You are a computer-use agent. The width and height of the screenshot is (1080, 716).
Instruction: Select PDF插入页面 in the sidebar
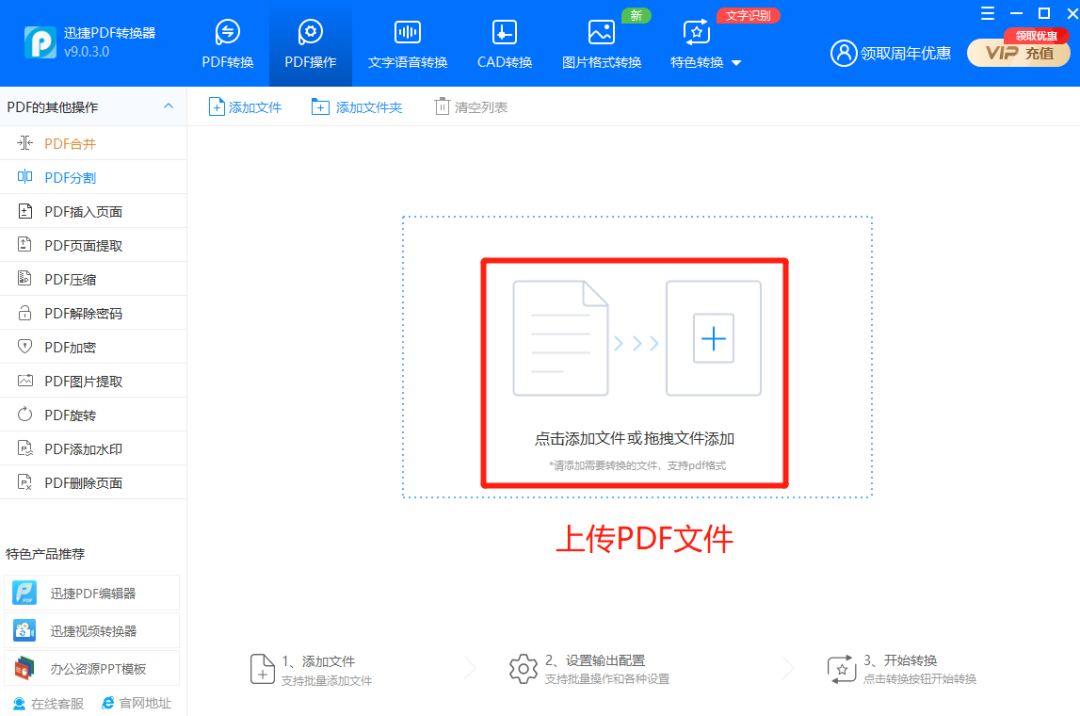tap(93, 211)
